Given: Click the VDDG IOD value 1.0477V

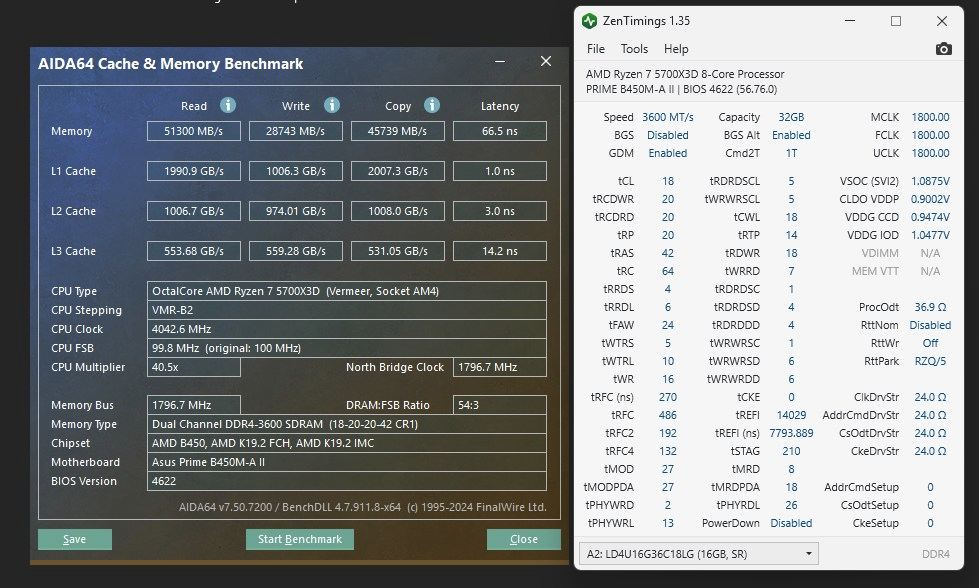Looking at the screenshot, I should tap(930, 235).
